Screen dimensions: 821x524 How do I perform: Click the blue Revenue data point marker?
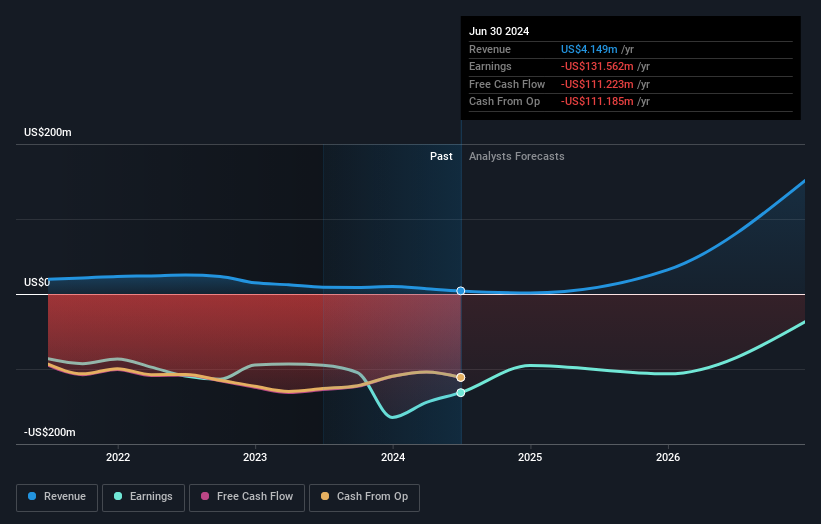tap(461, 291)
